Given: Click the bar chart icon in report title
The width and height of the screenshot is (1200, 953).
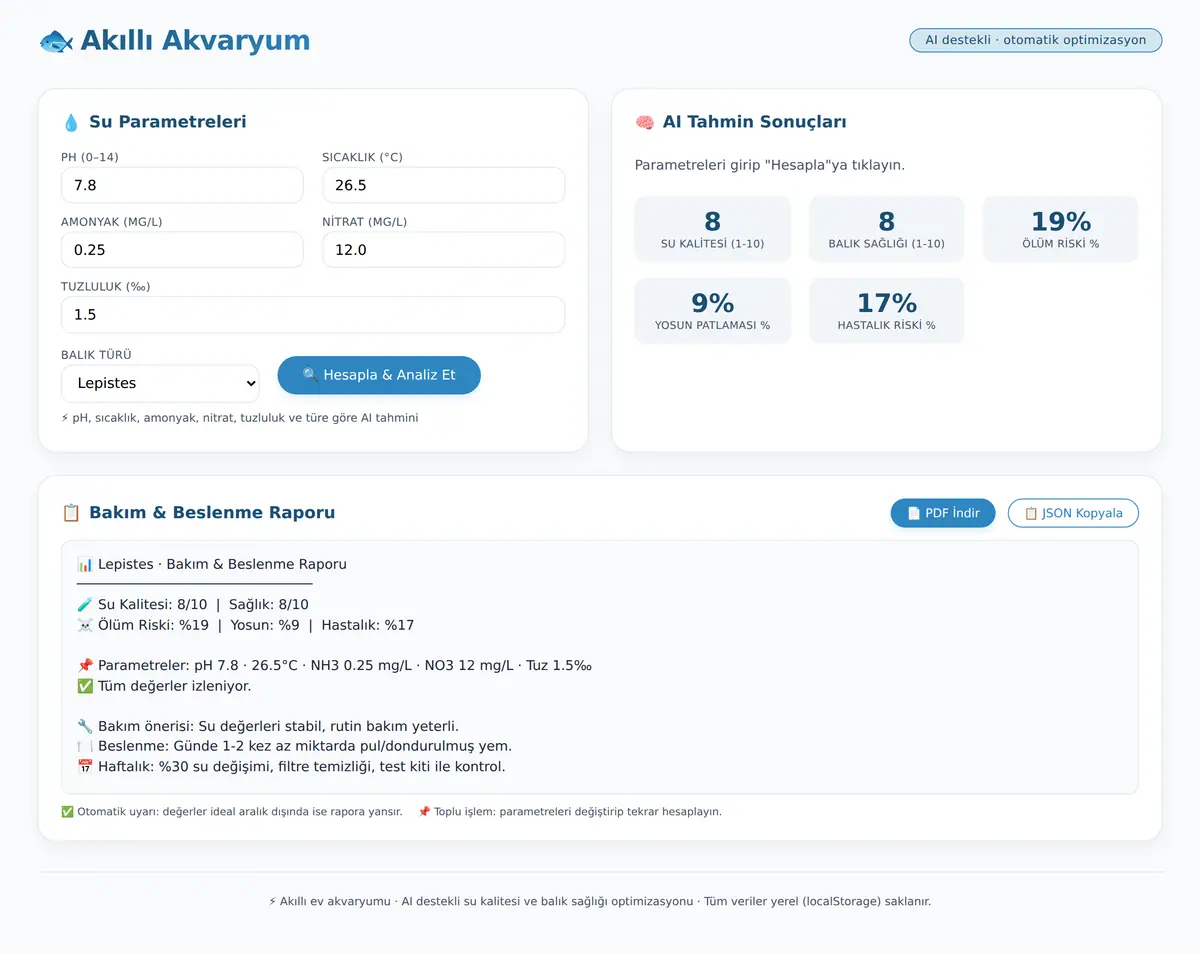Looking at the screenshot, I should point(85,564).
